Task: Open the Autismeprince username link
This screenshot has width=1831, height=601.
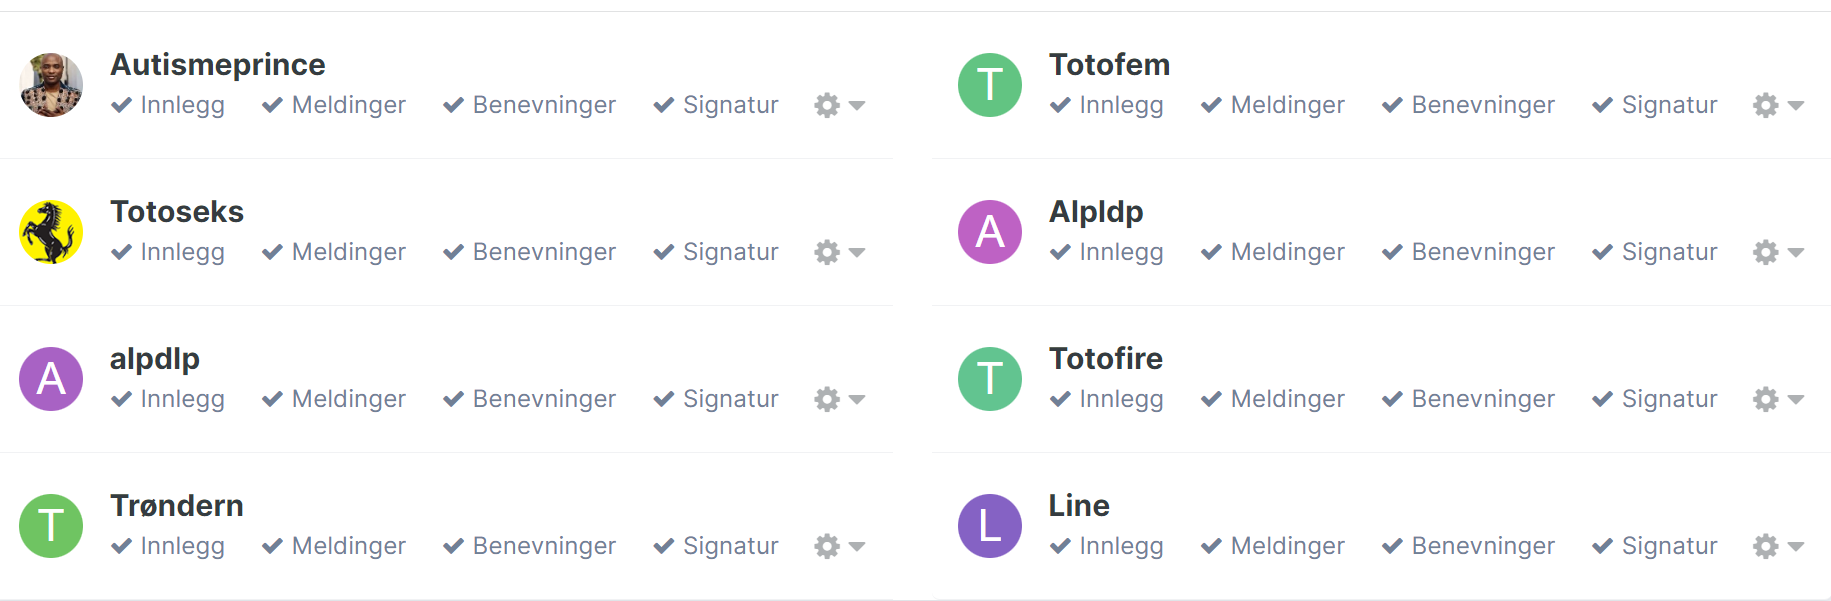Action: [x=218, y=65]
